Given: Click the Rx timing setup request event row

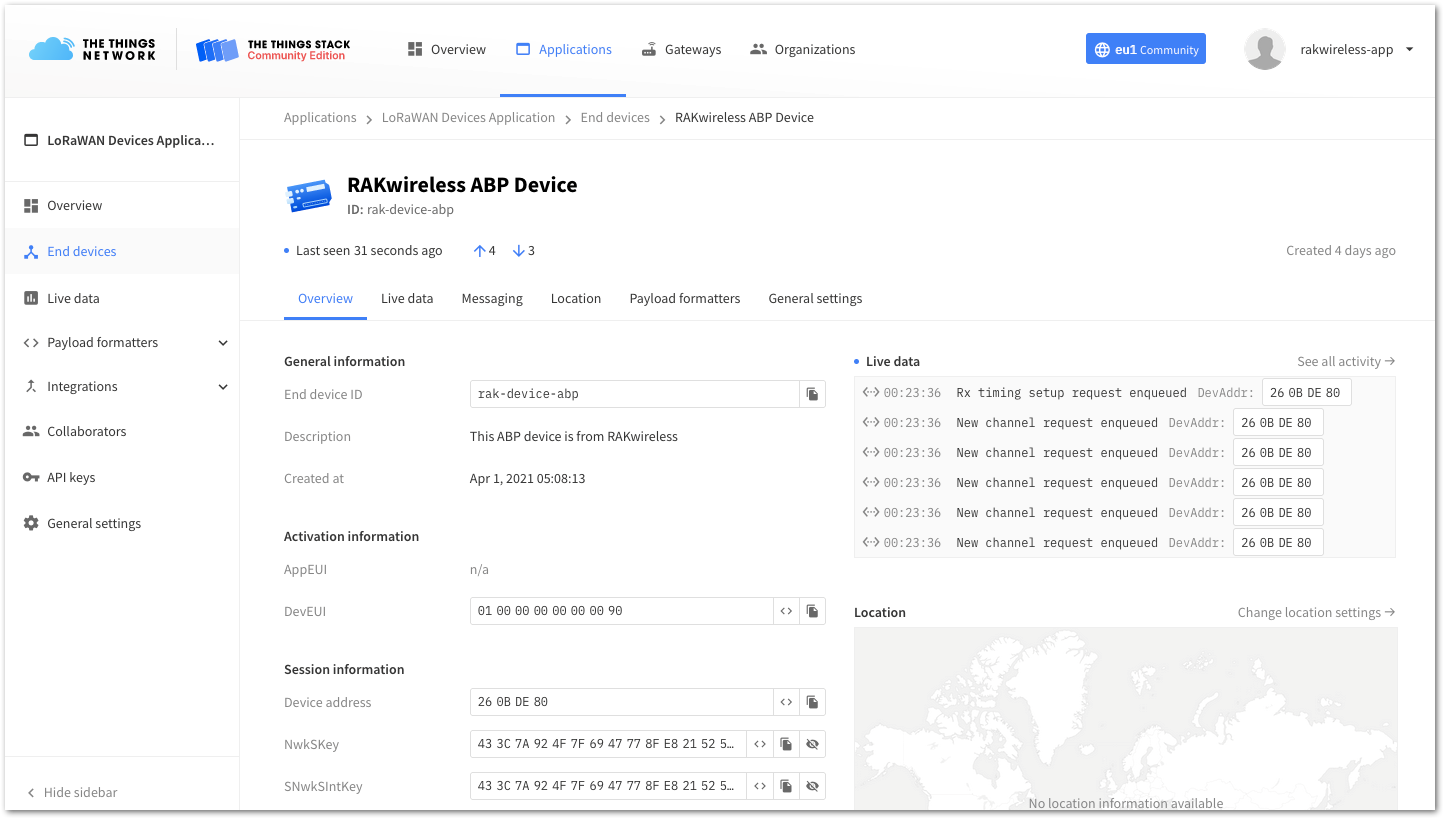Looking at the screenshot, I should point(1125,393).
